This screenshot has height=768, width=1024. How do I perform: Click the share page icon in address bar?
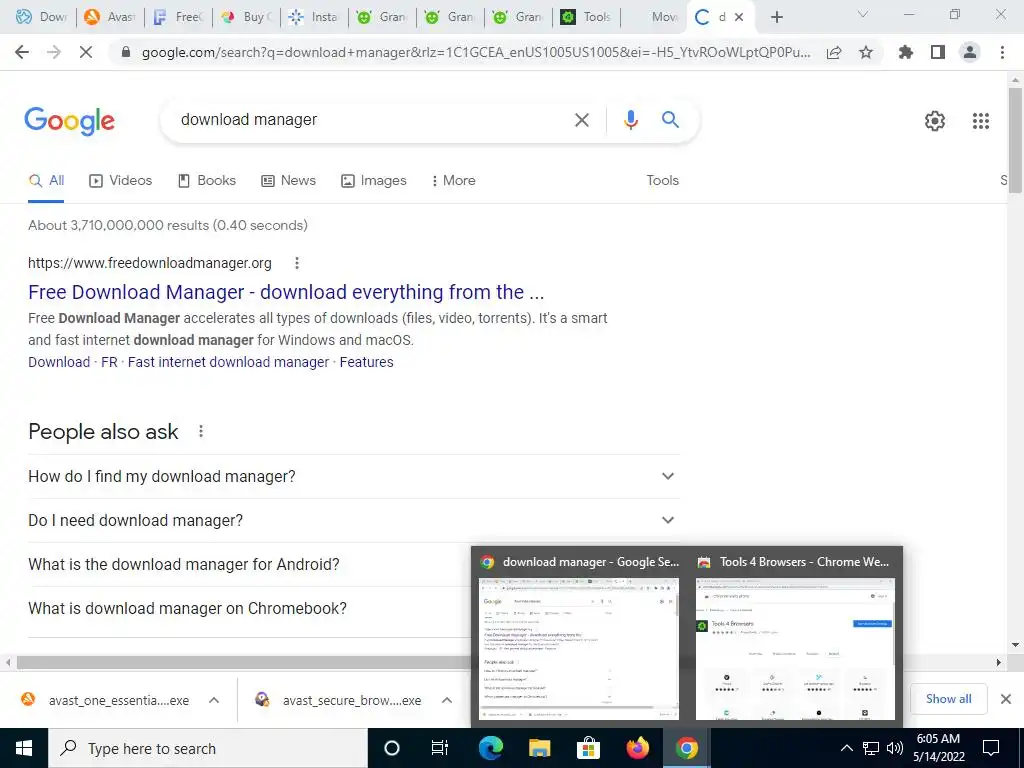(834, 52)
